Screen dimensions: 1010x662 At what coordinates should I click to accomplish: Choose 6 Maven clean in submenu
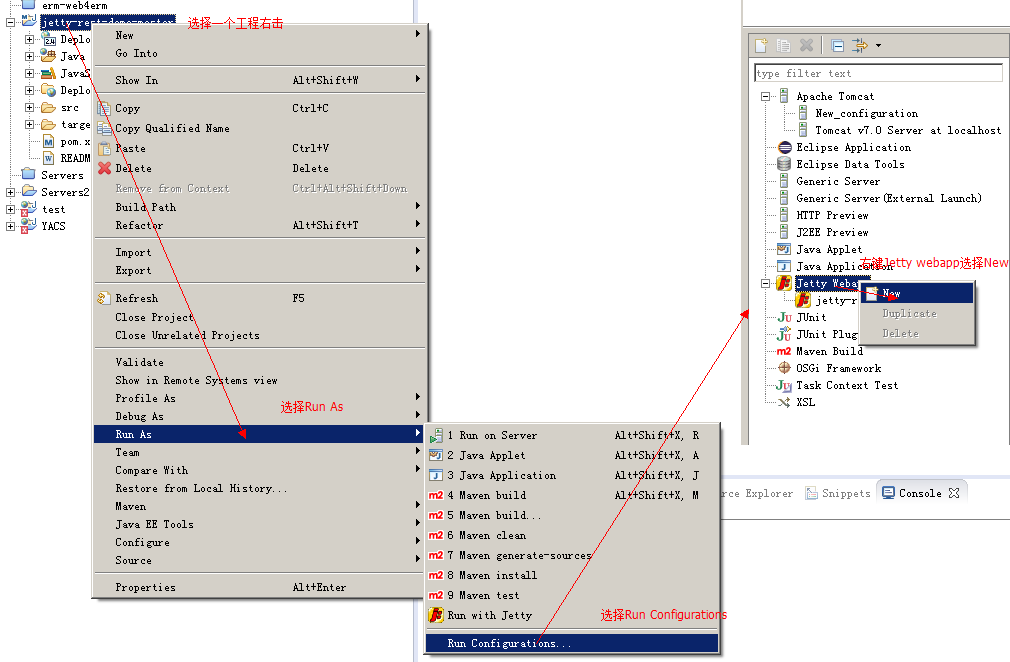click(x=572, y=535)
